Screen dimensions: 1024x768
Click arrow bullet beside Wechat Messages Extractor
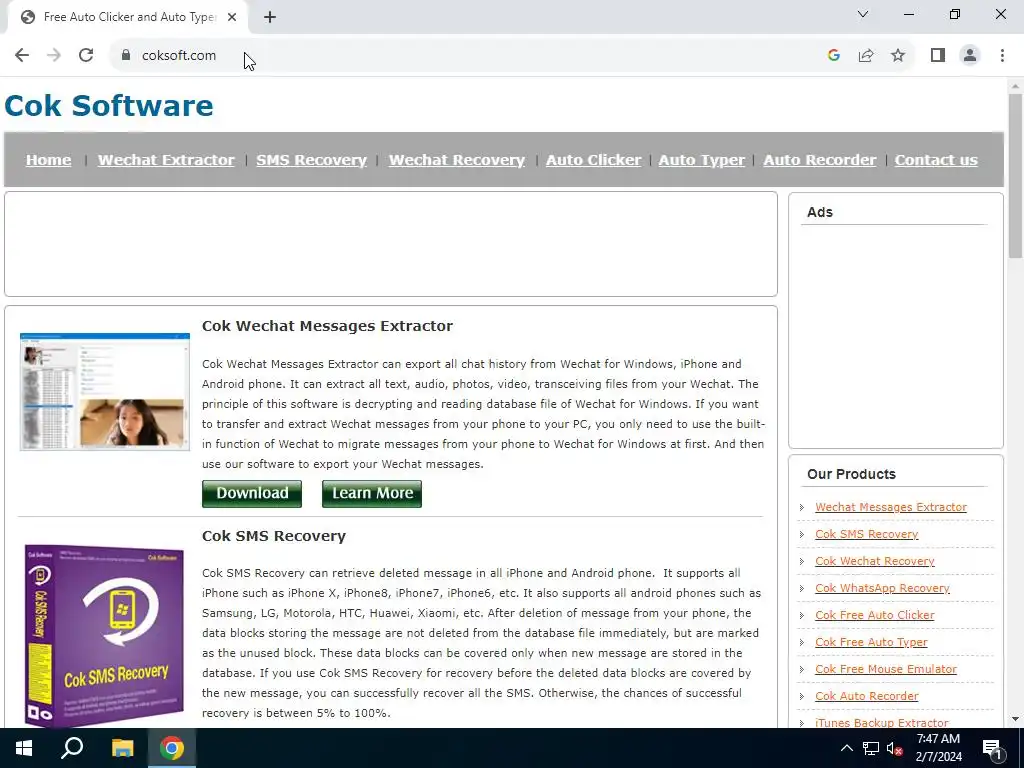(x=802, y=507)
